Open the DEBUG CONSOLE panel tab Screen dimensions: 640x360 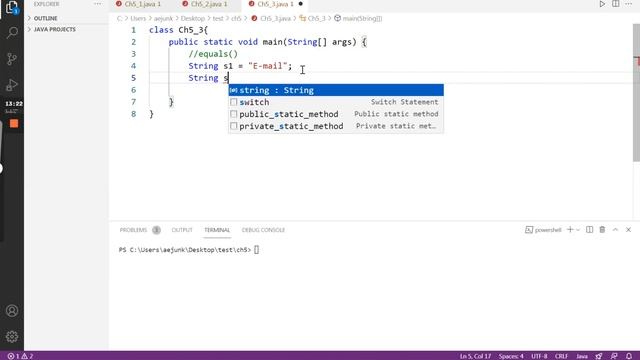(x=263, y=230)
